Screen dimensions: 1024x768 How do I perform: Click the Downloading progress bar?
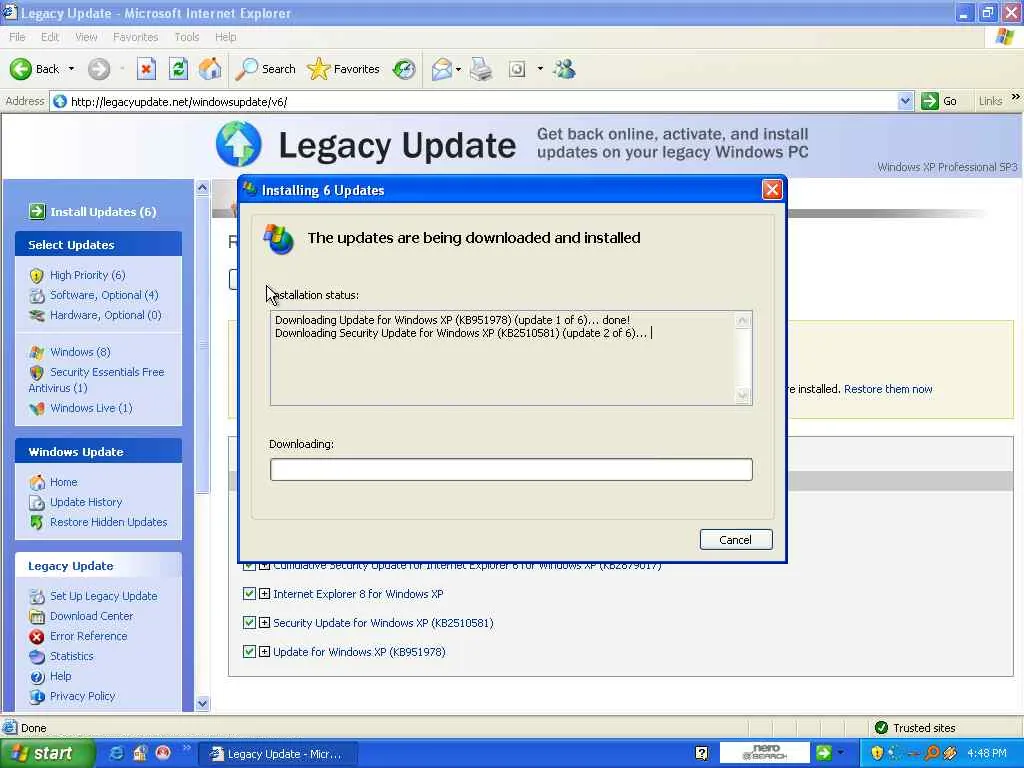coord(511,470)
